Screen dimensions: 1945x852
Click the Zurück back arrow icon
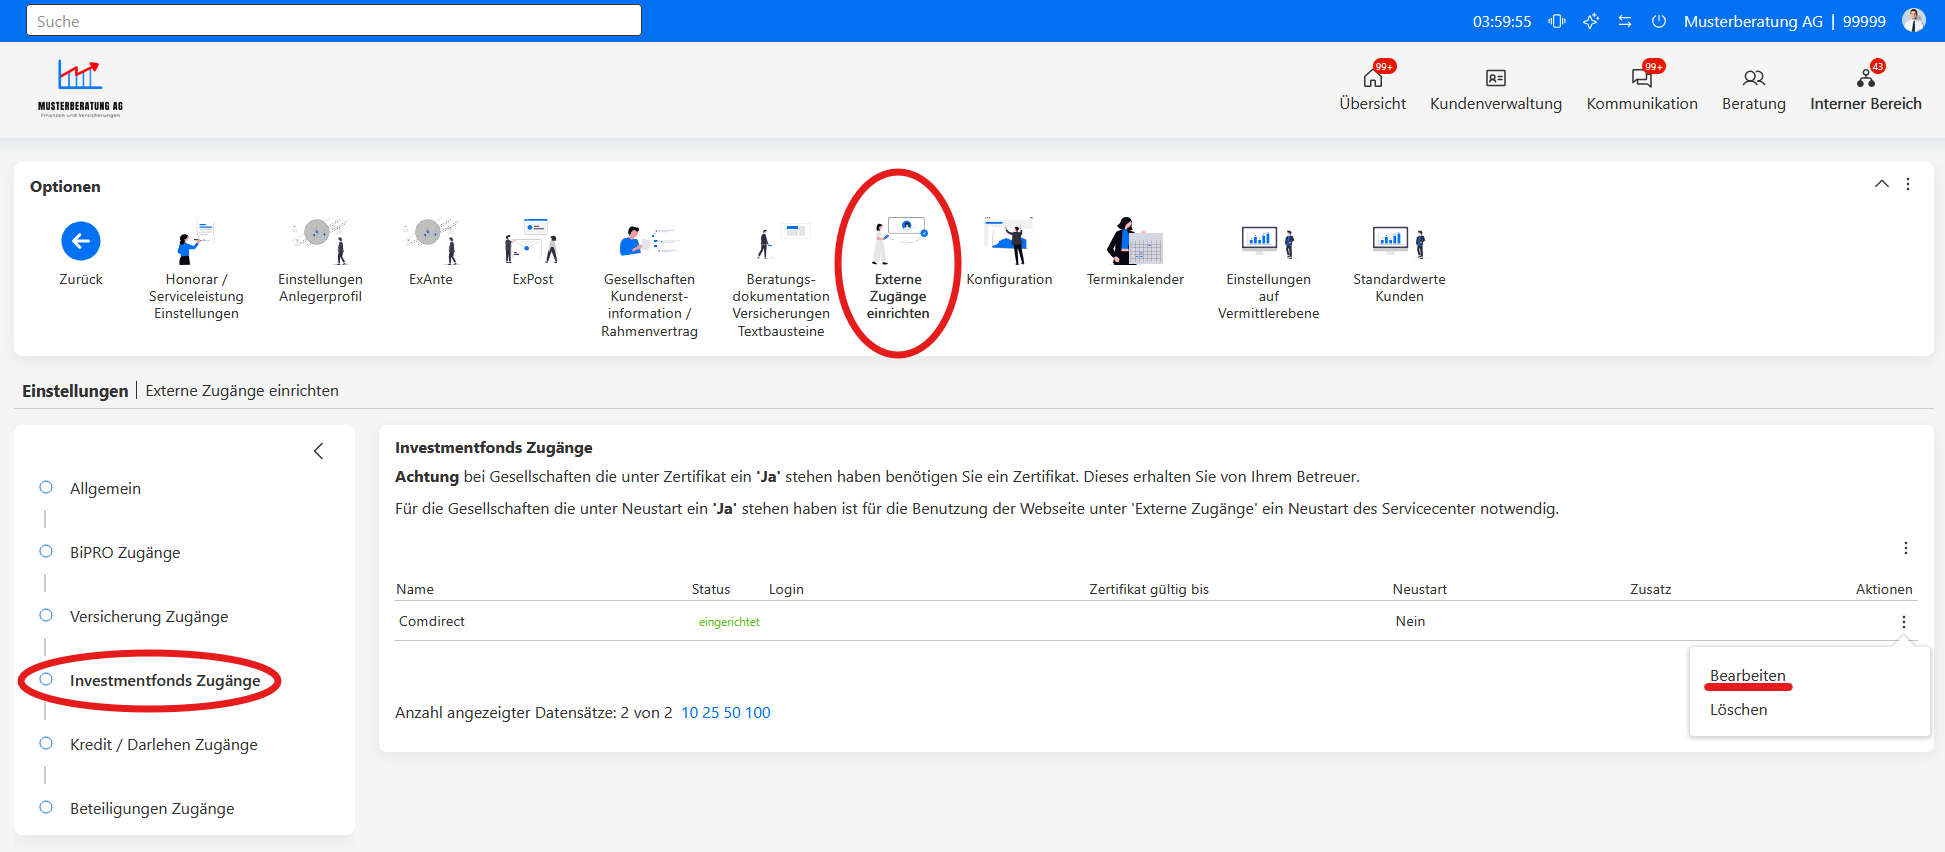[81, 241]
